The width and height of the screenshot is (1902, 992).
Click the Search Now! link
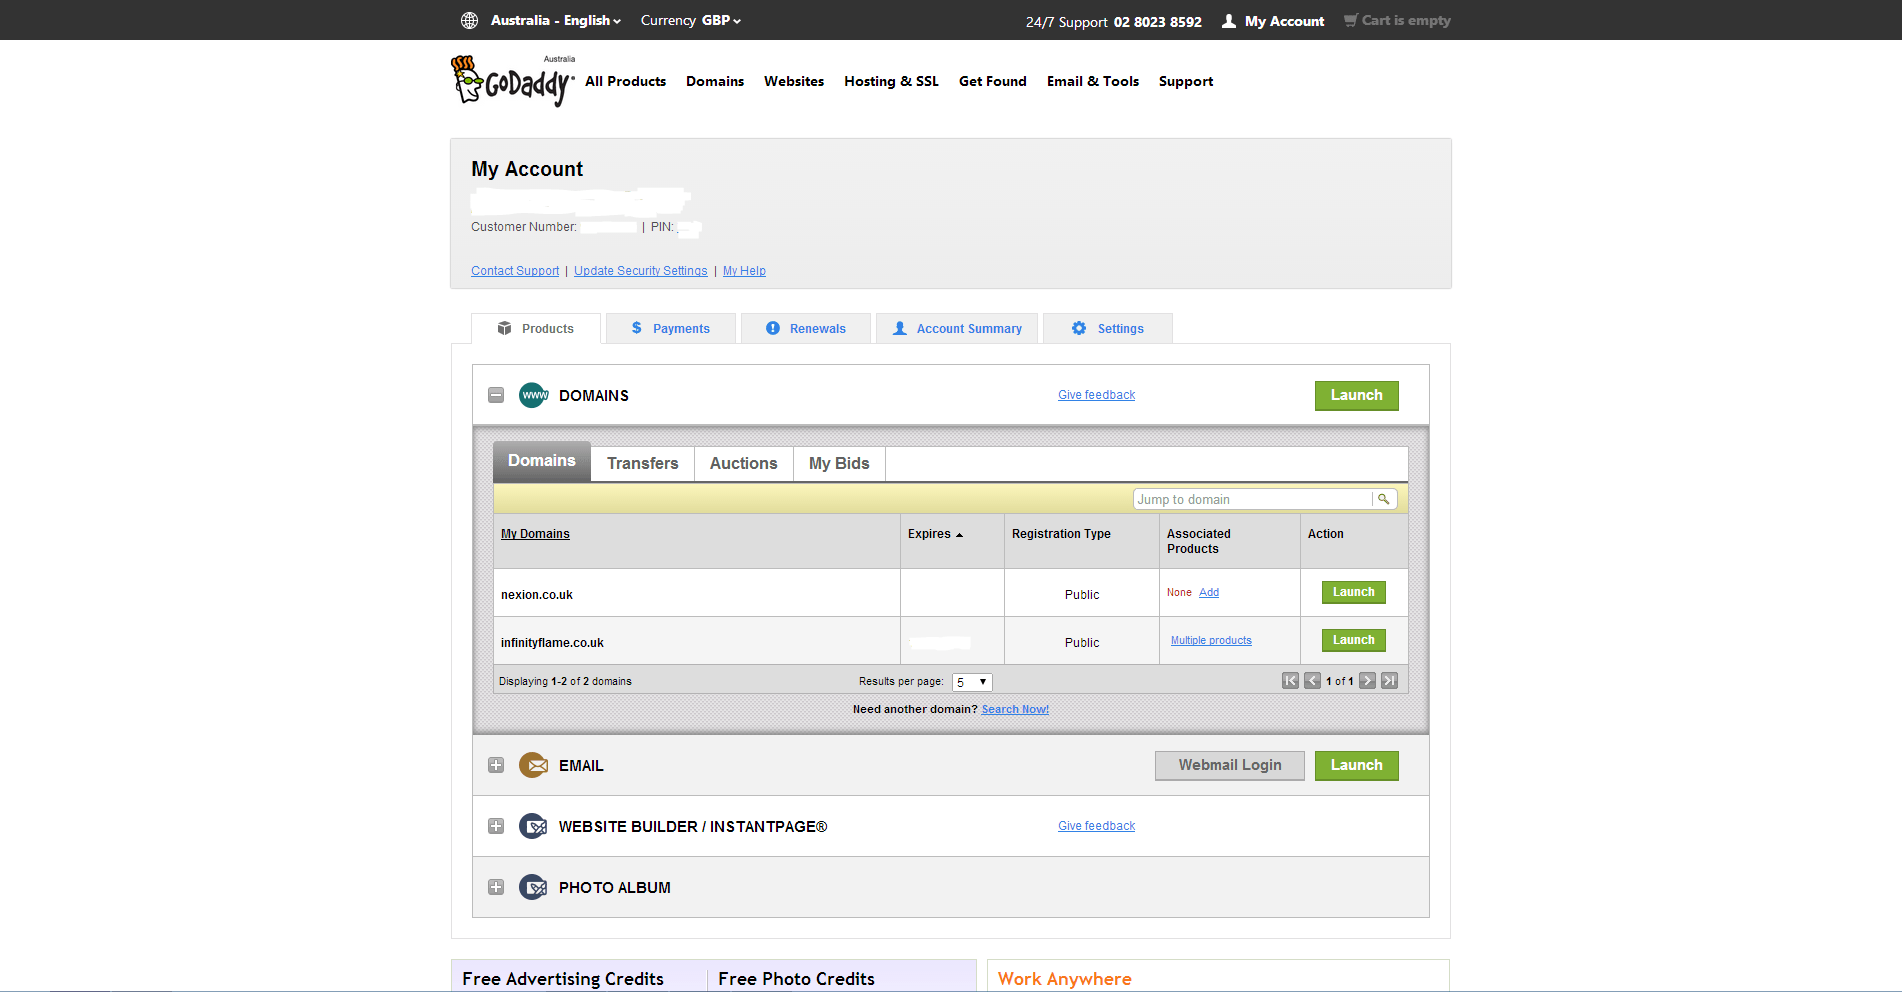[1015, 708]
